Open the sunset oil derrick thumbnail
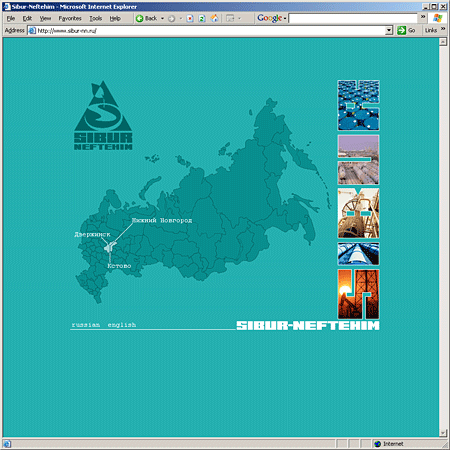450x450 pixels. 358,294
